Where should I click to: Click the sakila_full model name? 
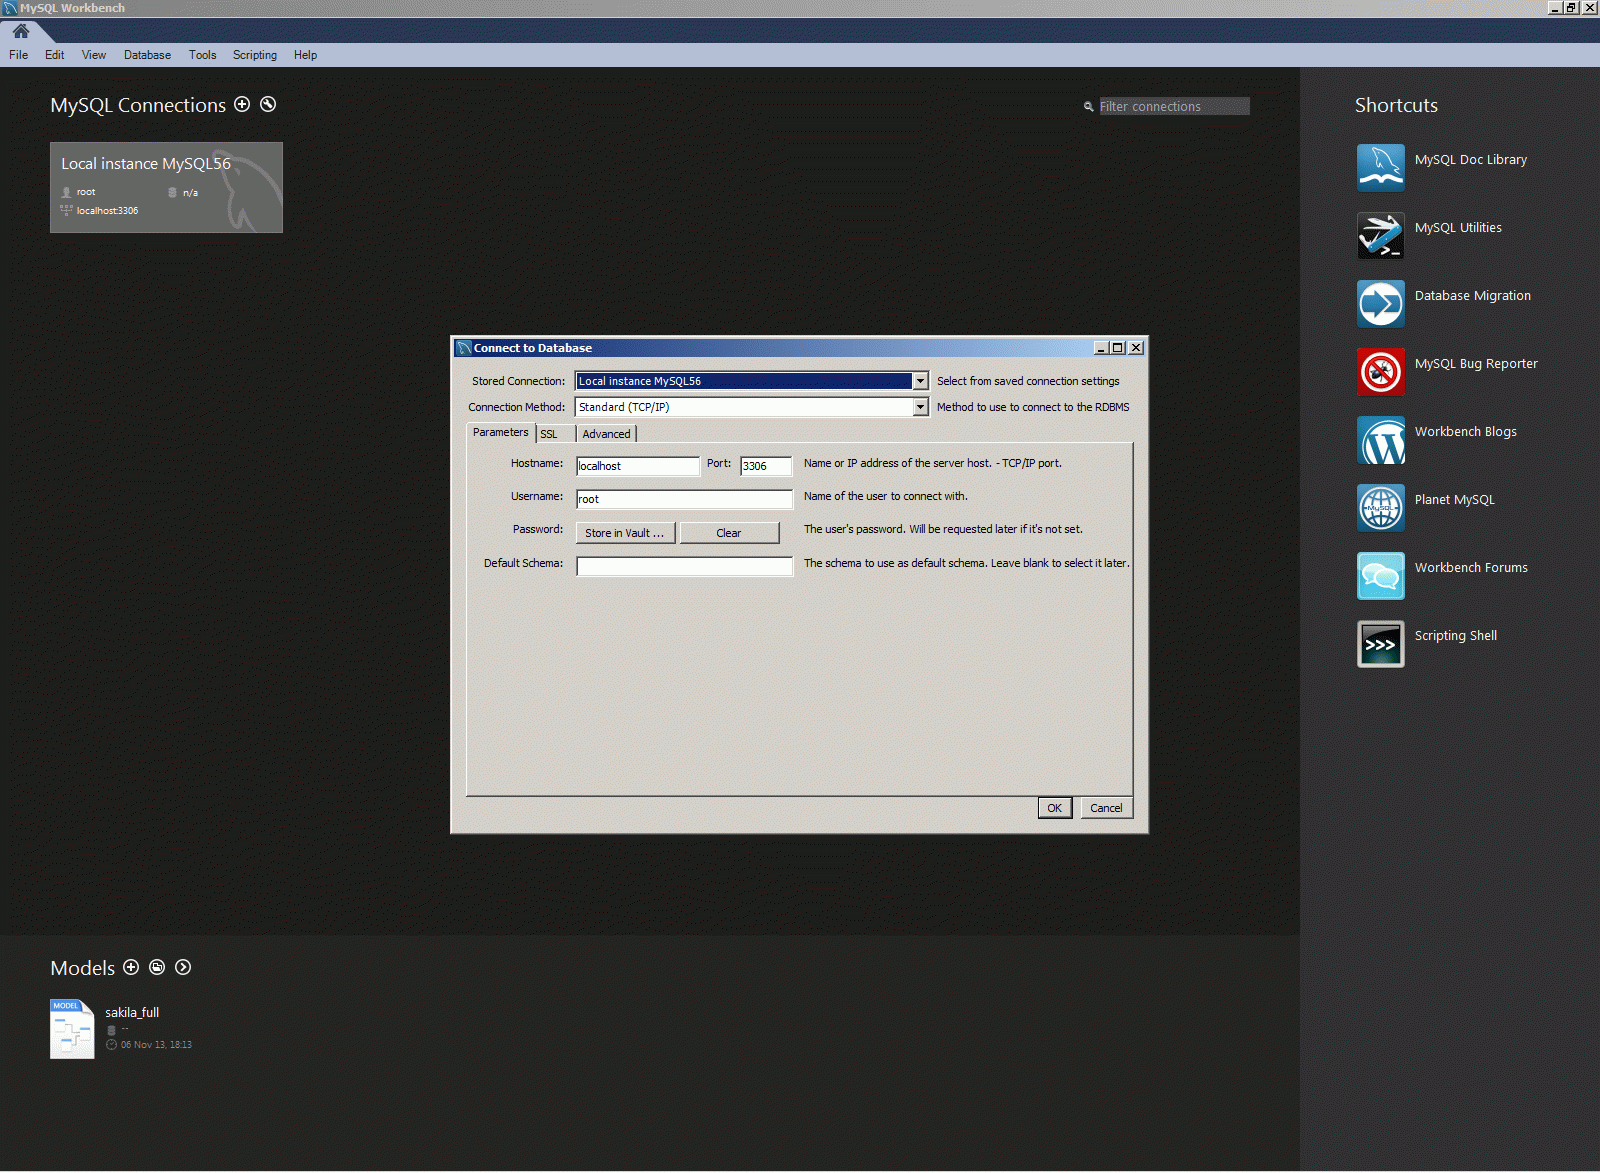[132, 1013]
